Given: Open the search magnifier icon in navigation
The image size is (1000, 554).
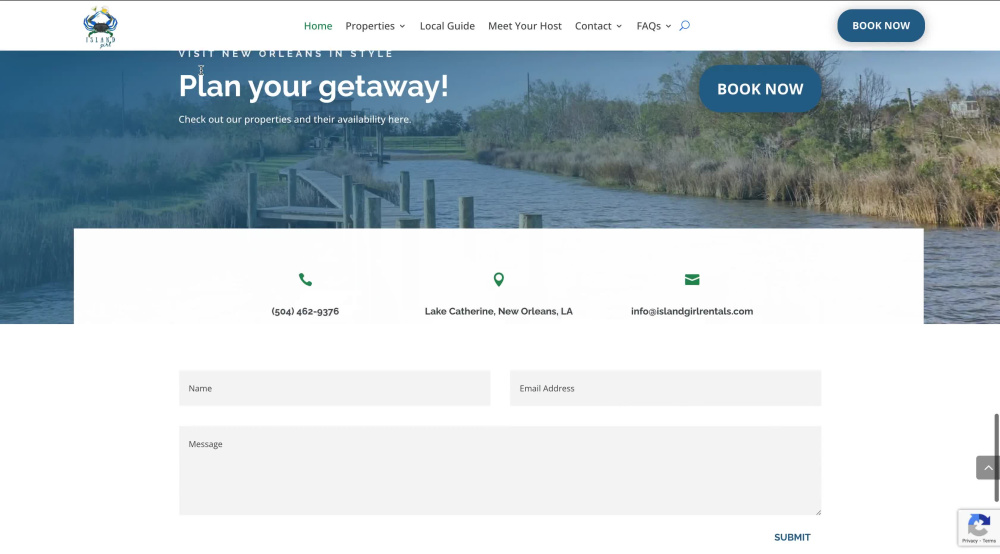Looking at the screenshot, I should click(x=684, y=26).
